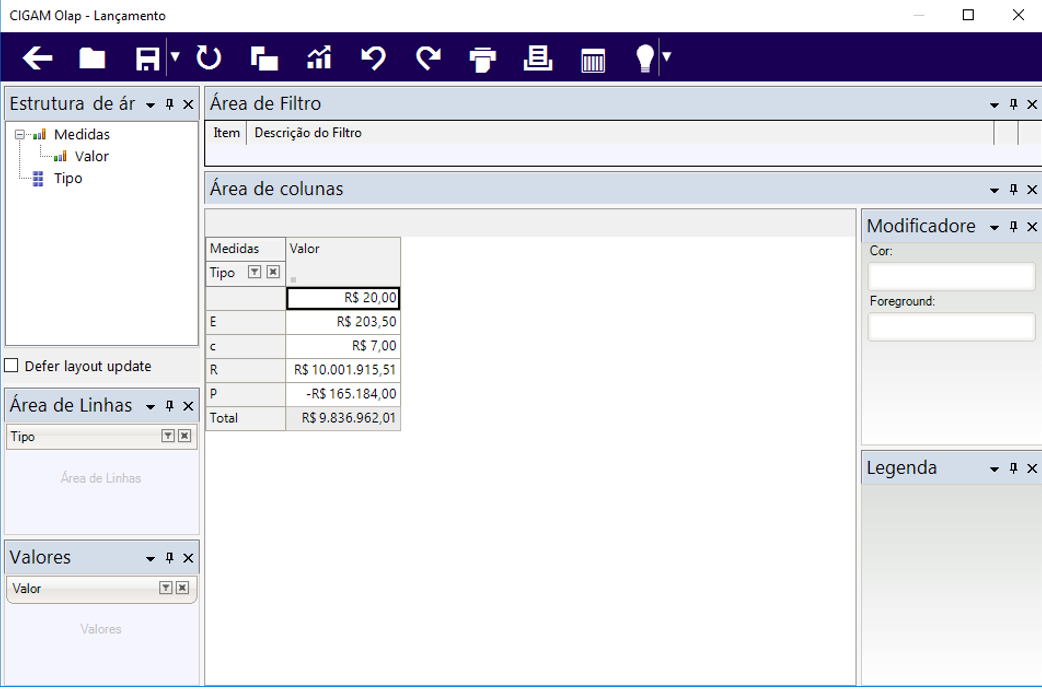1042x689 pixels.
Task: Click the refresh icon in toolbar
Action: (209, 58)
